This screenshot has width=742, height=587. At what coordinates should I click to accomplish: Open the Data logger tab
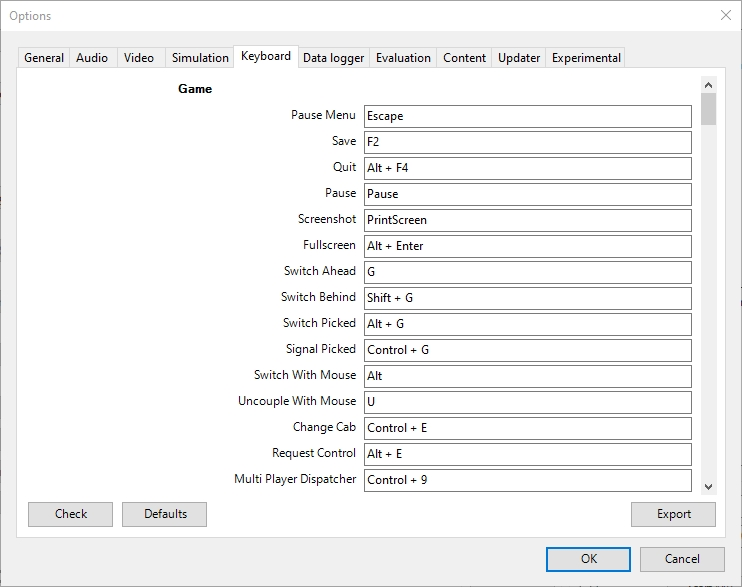[x=333, y=58]
